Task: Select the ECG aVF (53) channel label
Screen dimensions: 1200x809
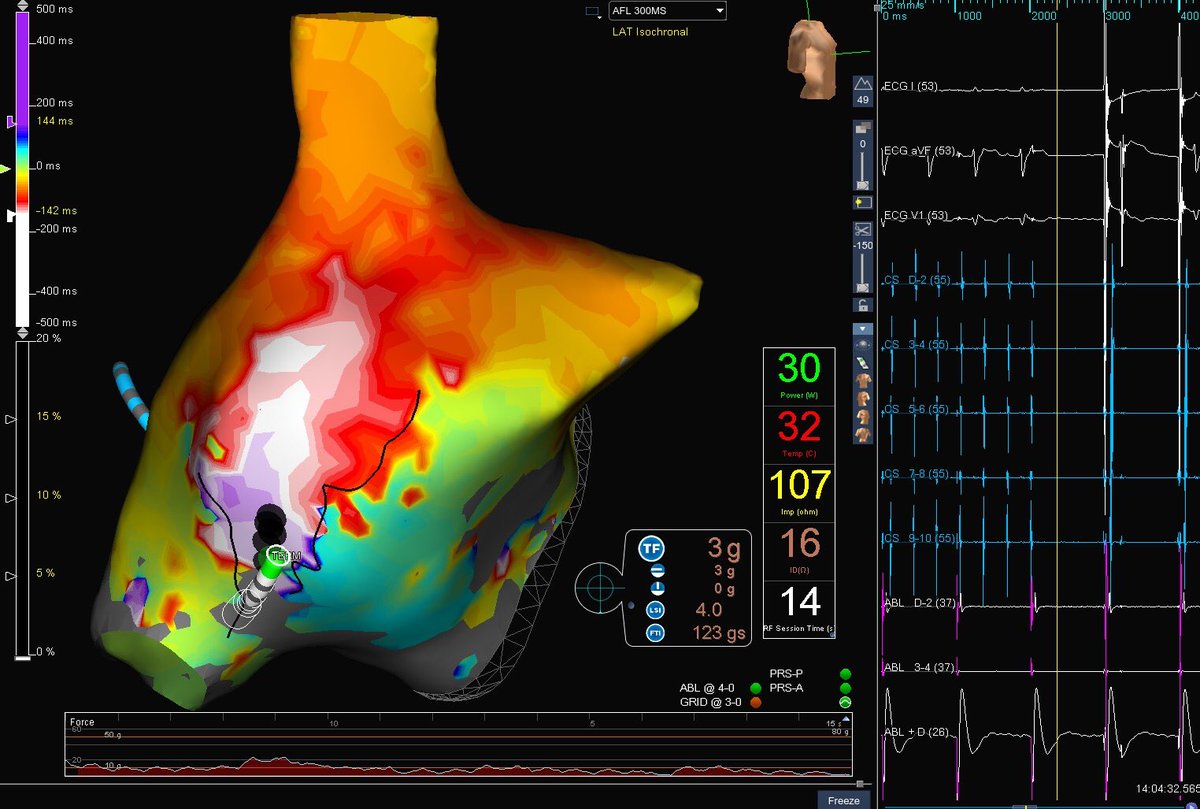Action: (x=918, y=151)
